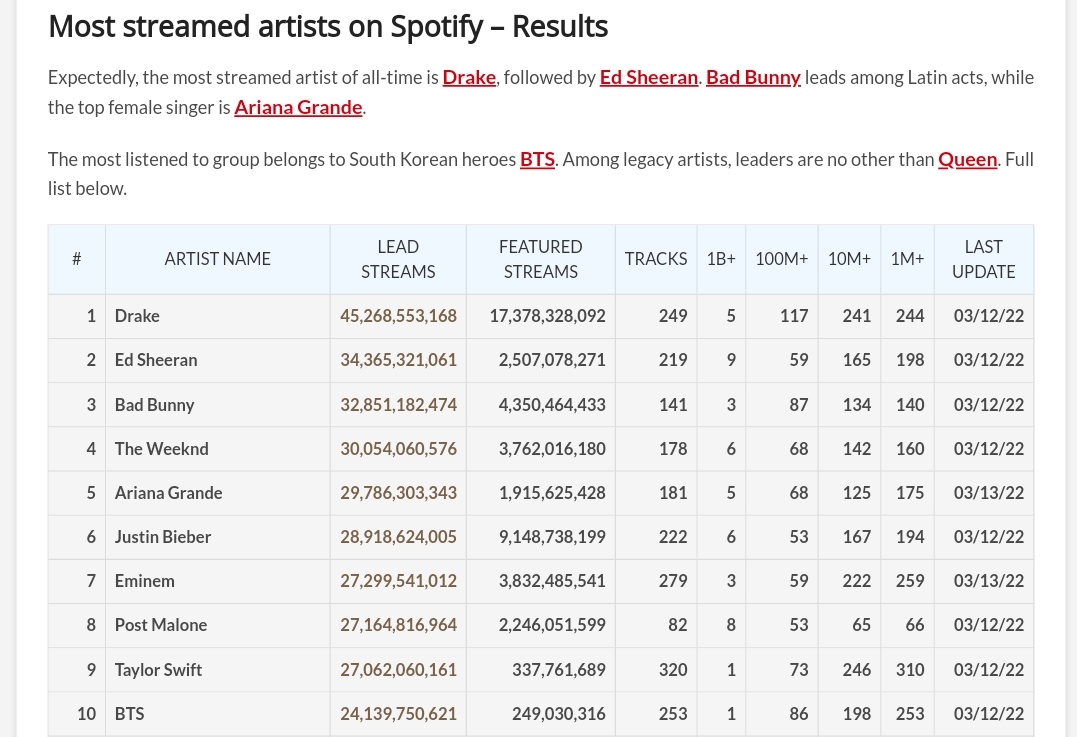
Task: Click the page heading Most streamed artists
Action: [328, 27]
